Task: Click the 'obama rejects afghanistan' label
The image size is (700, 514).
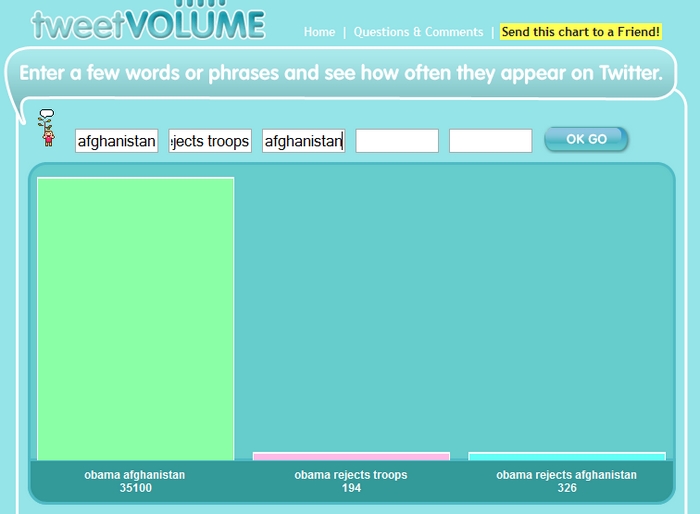Action: click(567, 475)
